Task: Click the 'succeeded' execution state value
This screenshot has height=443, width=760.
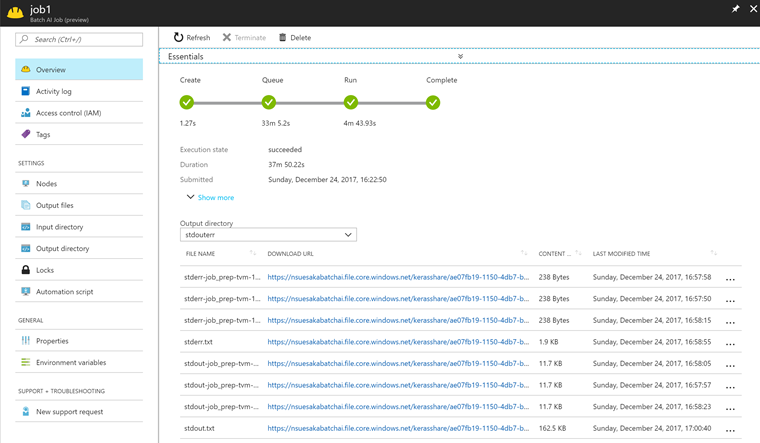Action: click(285, 149)
